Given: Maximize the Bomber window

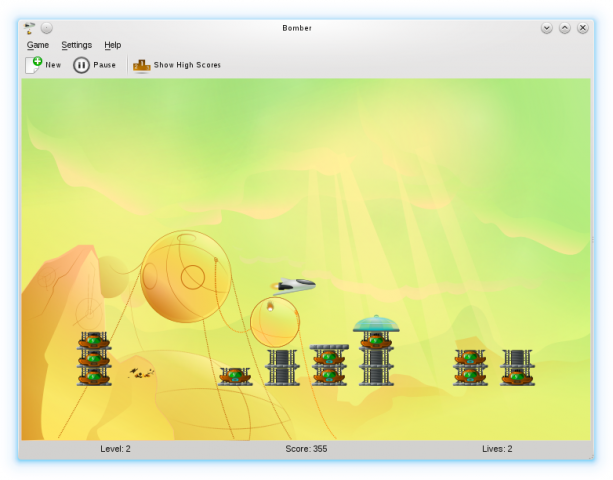Looking at the screenshot, I should pos(565,28).
